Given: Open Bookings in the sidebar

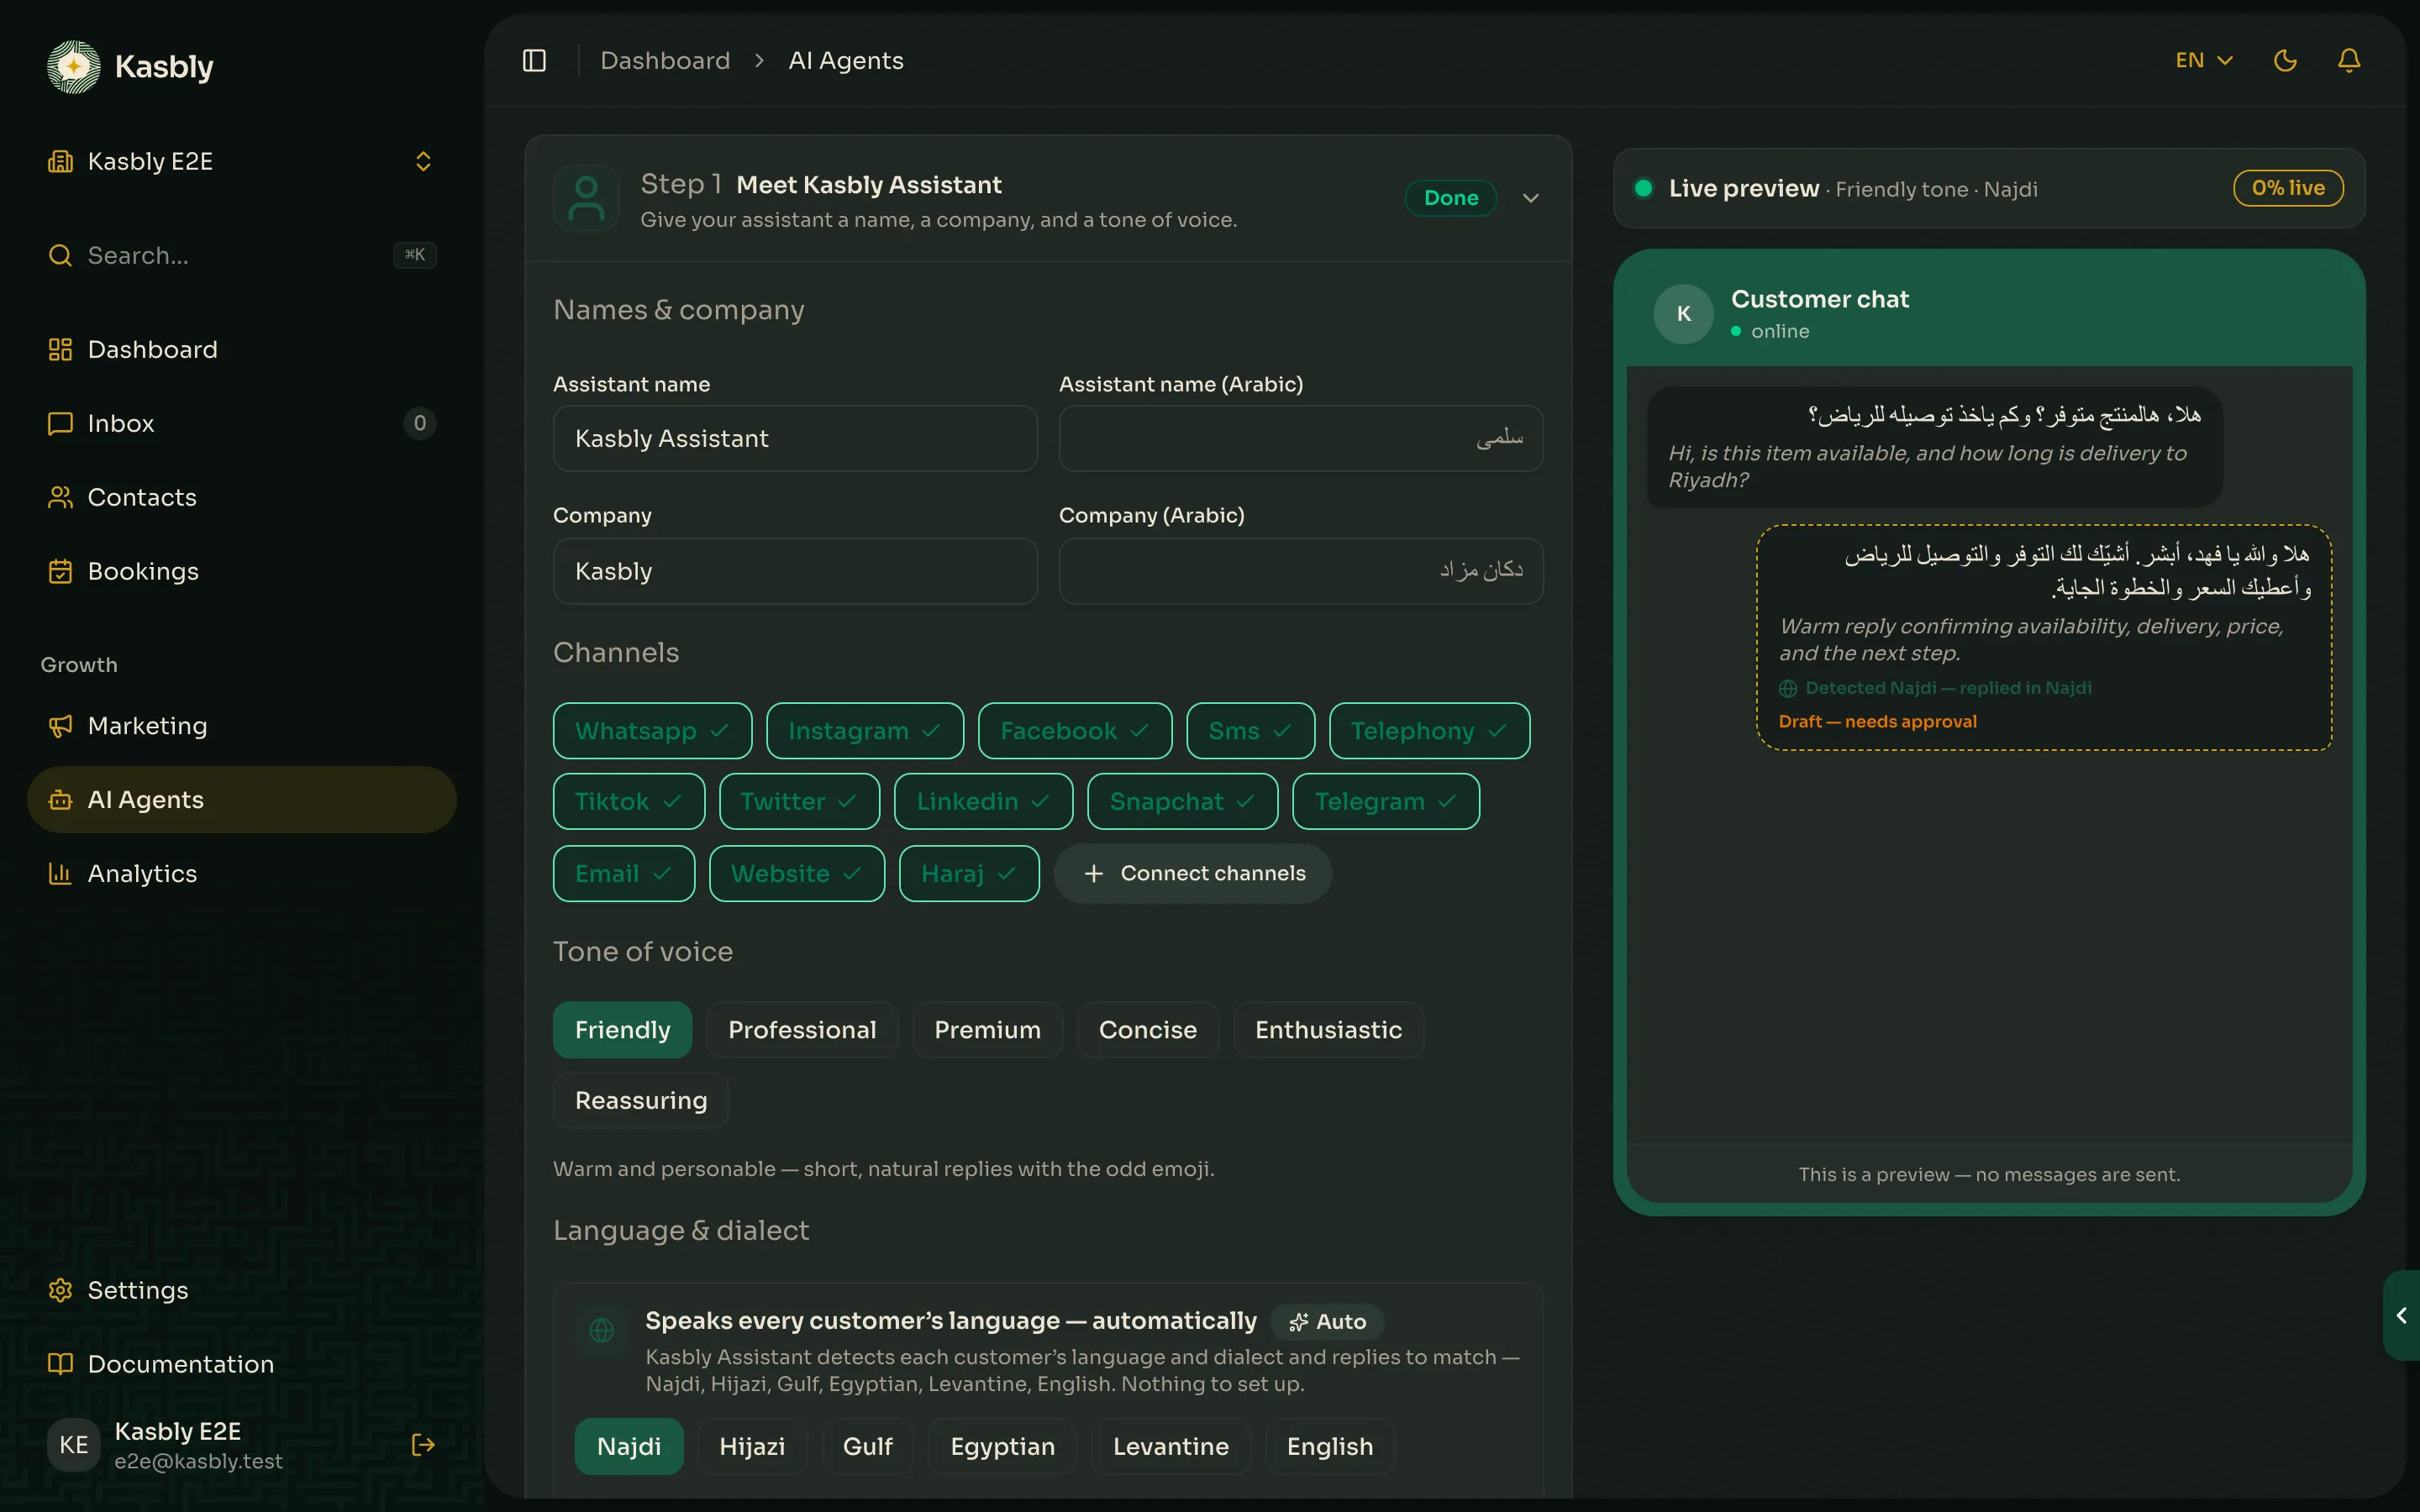Looking at the screenshot, I should click(241, 571).
